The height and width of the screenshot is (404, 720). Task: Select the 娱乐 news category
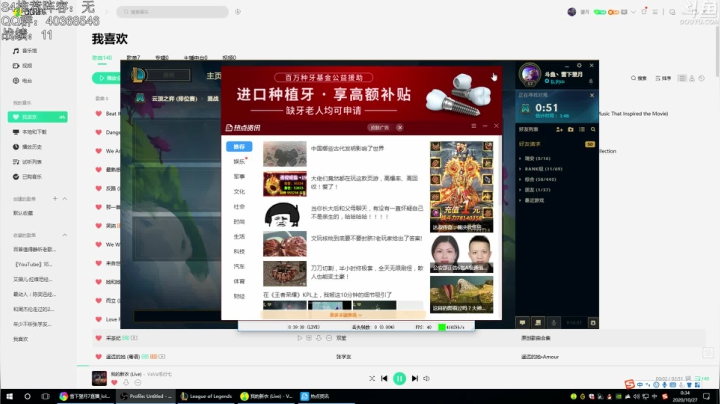[239, 162]
